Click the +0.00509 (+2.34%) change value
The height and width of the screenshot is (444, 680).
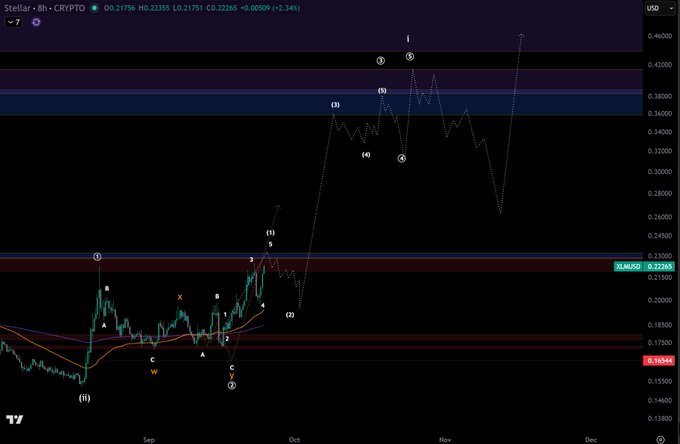tap(270, 8)
